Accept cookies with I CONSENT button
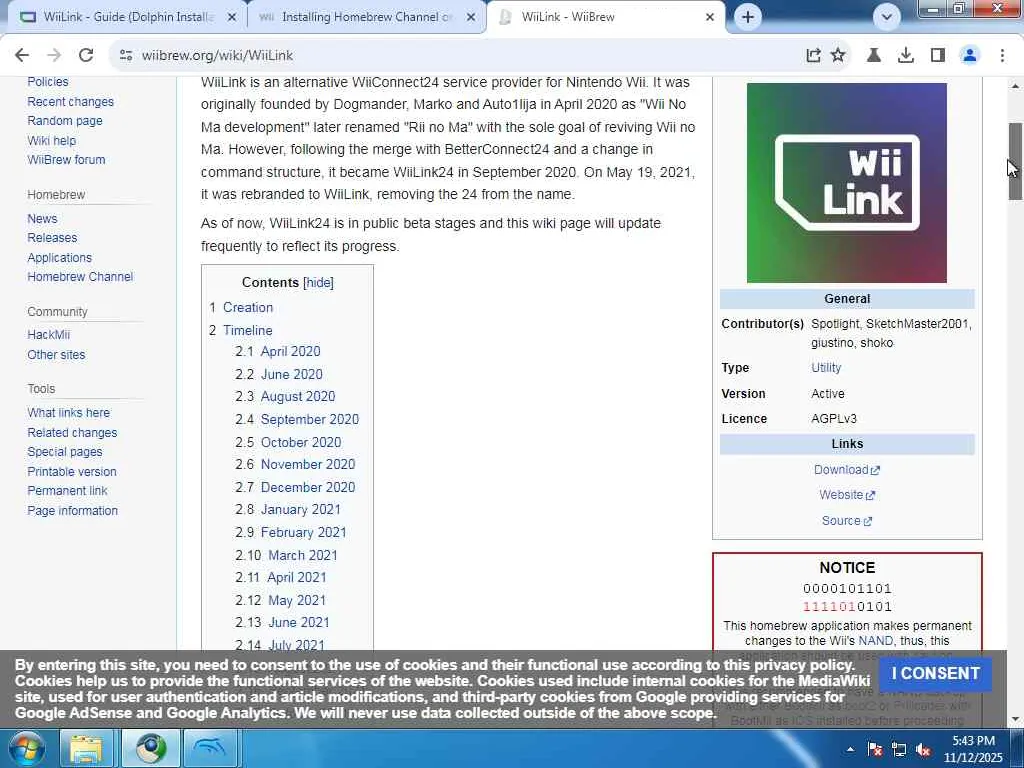Image resolution: width=1024 pixels, height=768 pixels. coord(935,674)
